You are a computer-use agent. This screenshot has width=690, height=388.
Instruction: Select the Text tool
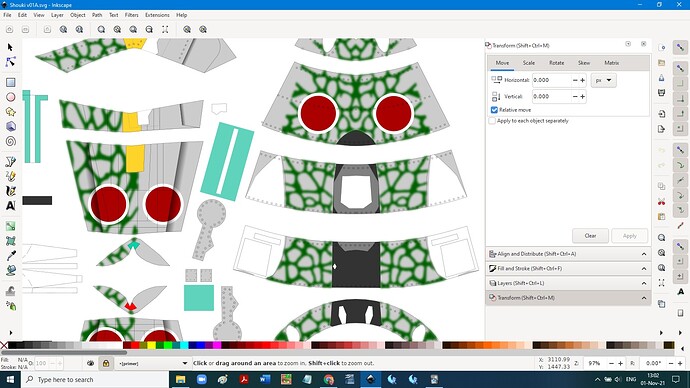pyautogui.click(x=11, y=205)
